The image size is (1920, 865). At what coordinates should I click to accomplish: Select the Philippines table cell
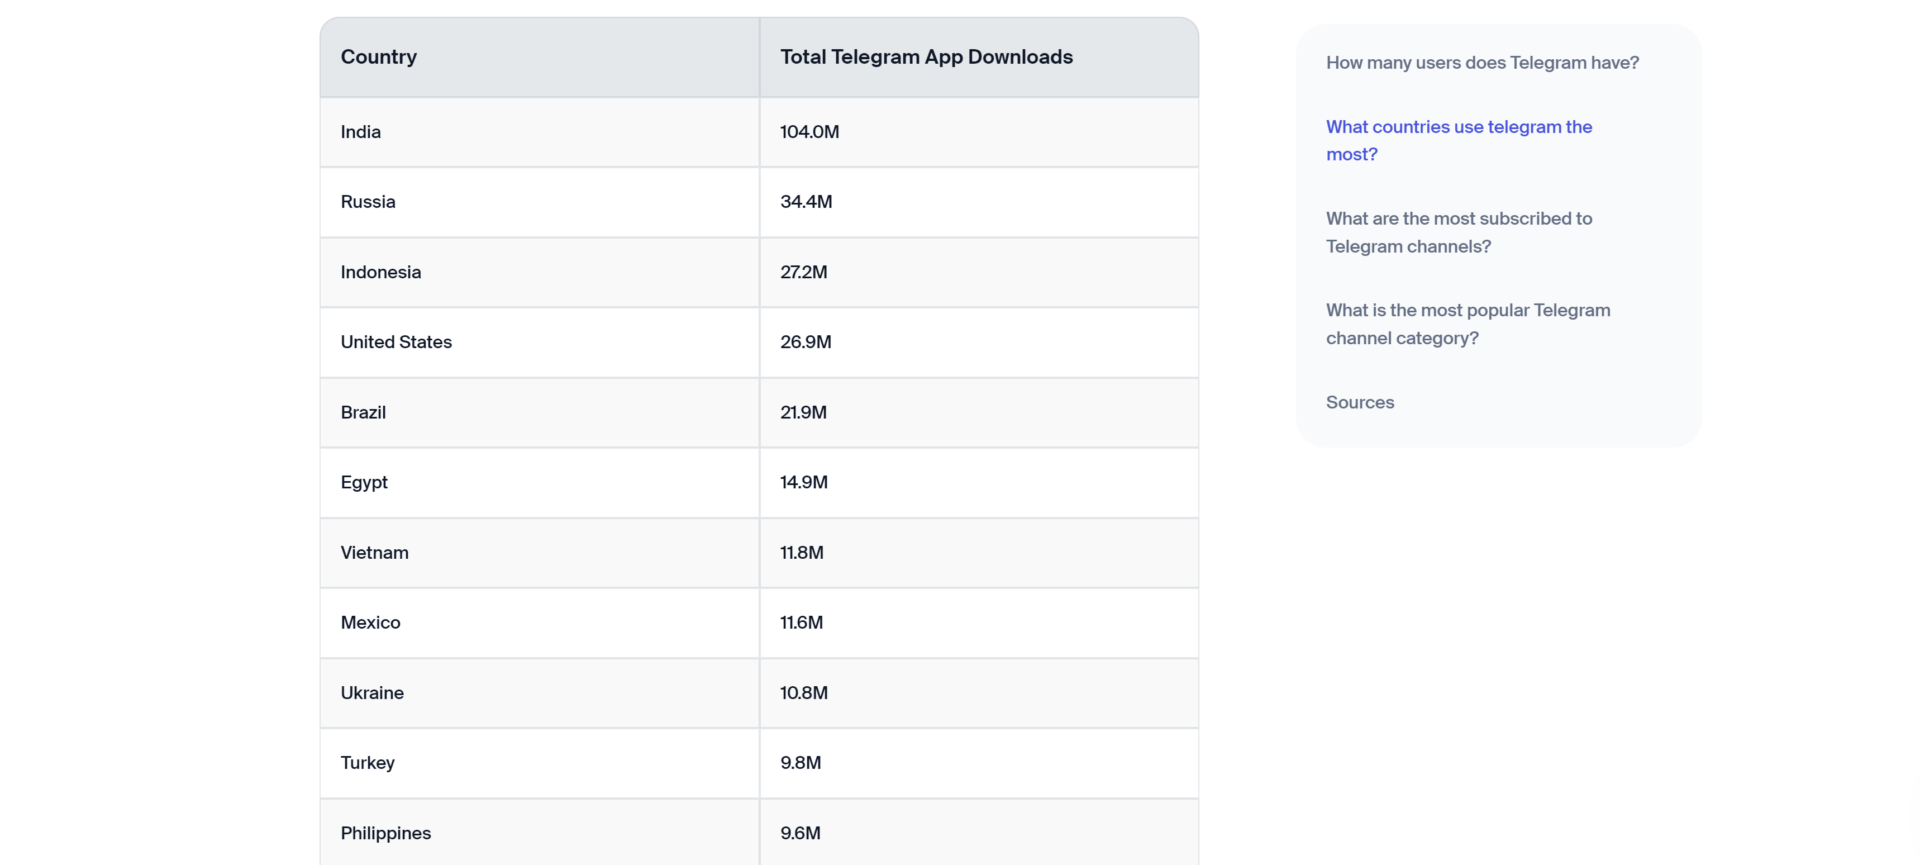(386, 833)
